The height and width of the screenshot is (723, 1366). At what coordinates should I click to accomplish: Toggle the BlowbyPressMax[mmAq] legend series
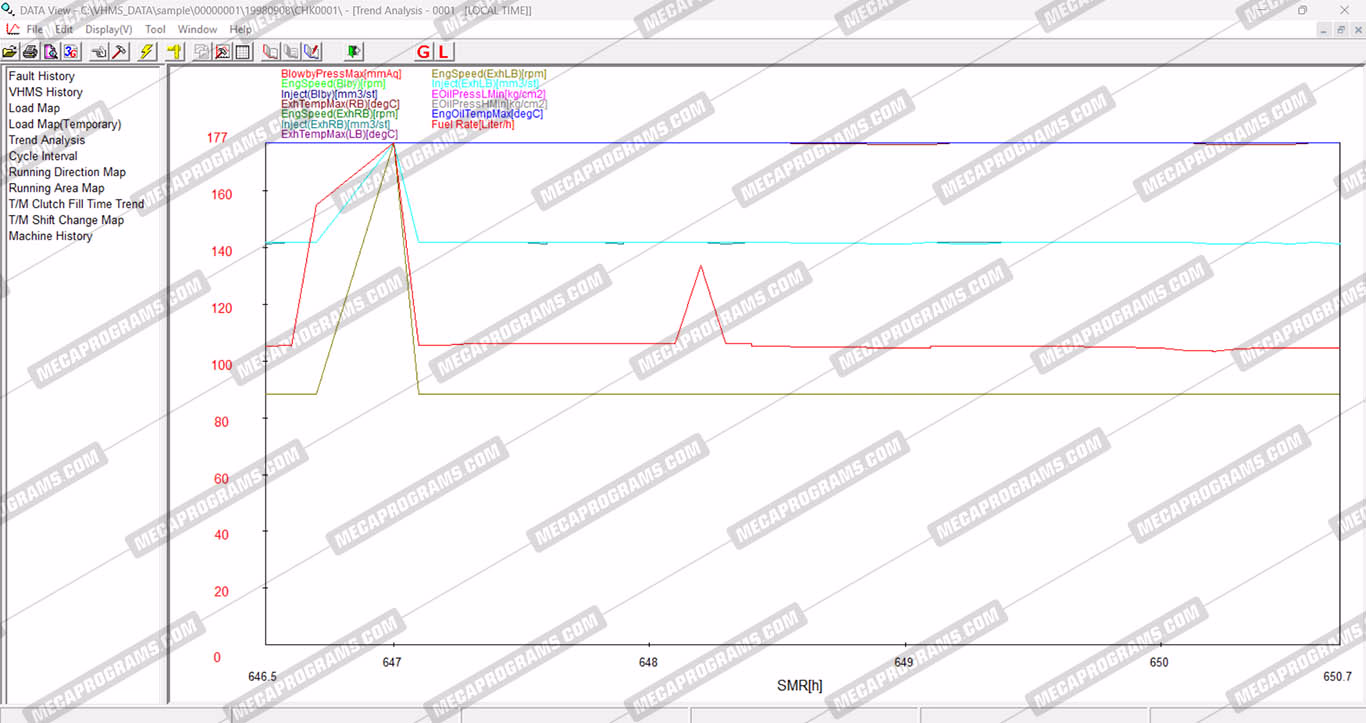coord(340,74)
